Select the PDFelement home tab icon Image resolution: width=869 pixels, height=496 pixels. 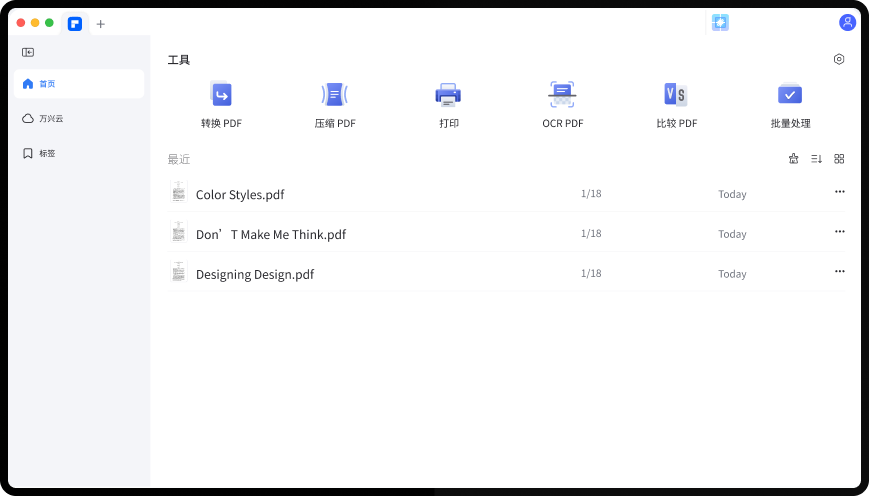point(75,24)
